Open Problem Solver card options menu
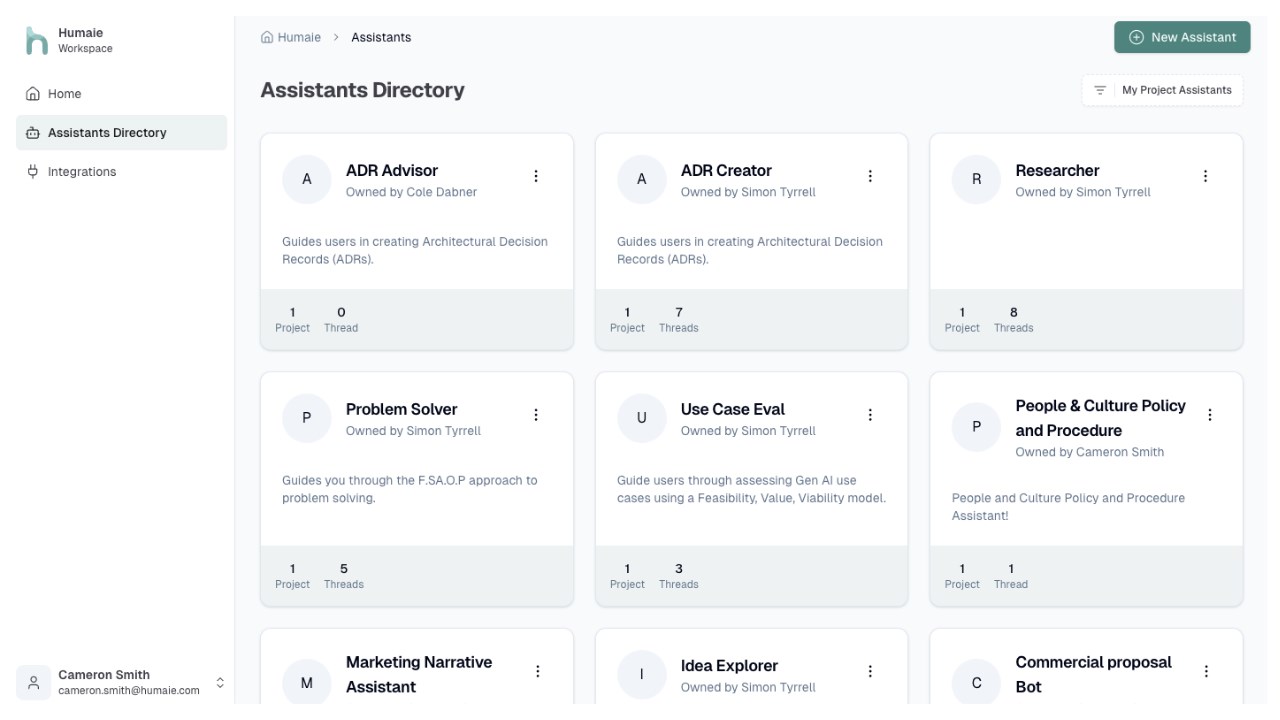This screenshot has width=1280, height=720. pyautogui.click(x=536, y=415)
